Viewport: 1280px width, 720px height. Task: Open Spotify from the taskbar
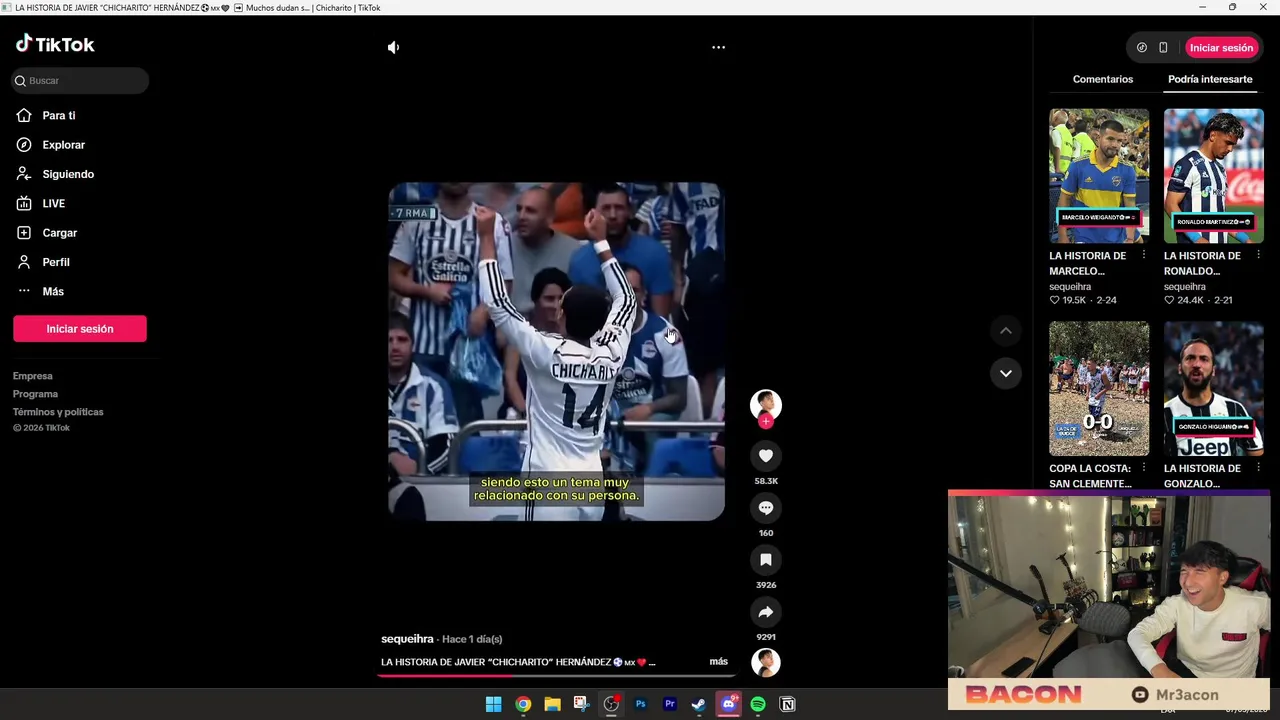tap(758, 704)
